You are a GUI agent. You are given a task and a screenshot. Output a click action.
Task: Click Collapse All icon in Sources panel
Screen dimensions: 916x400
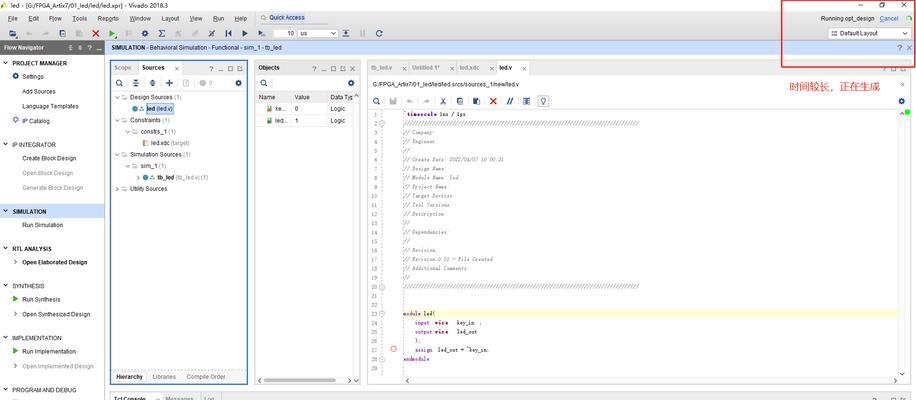point(136,84)
